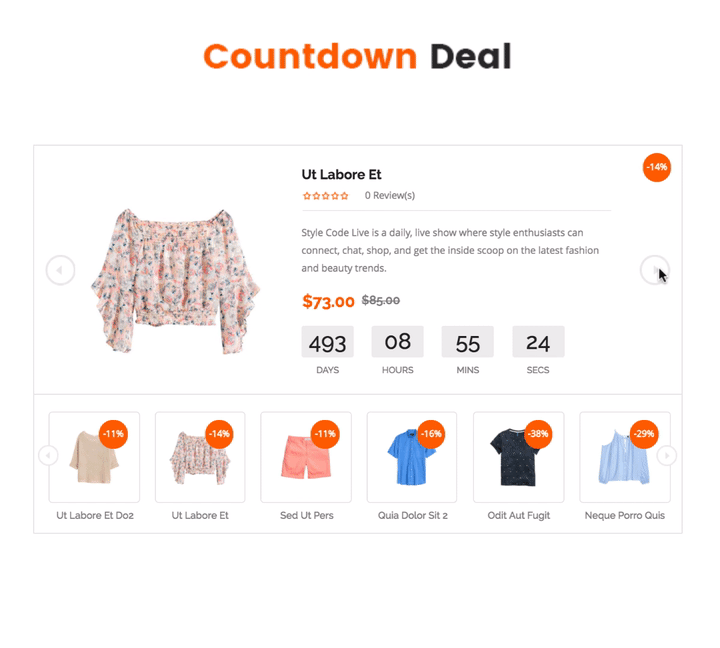720x648 pixels.
Task: Open the Ut Labore Et Do2 product name
Action: pyautogui.click(x=95, y=515)
